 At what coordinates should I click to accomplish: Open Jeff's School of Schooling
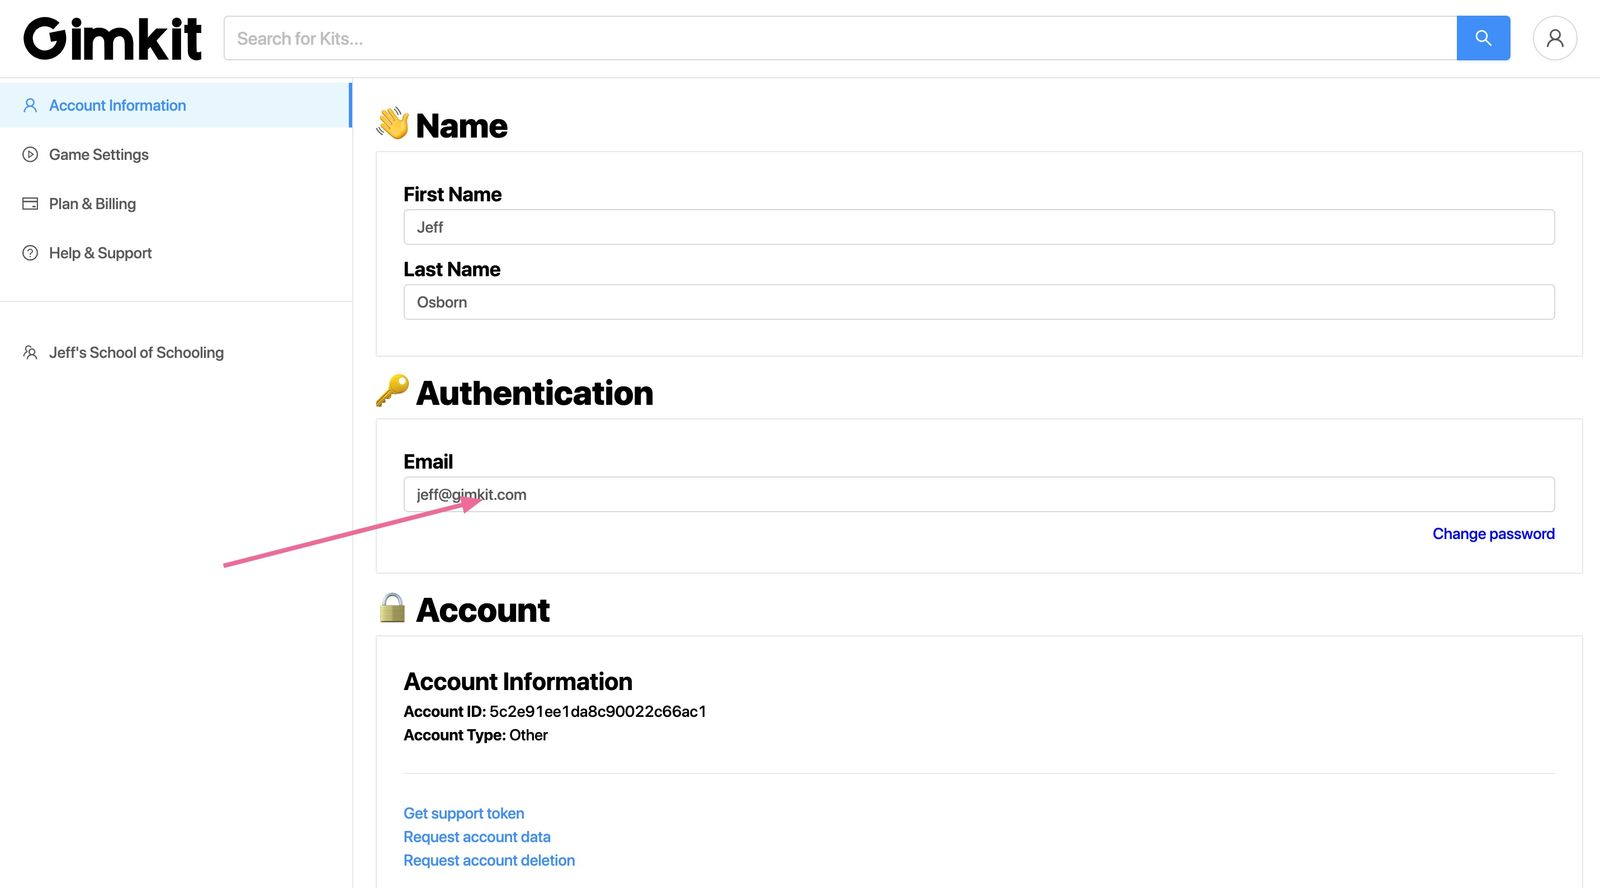[x=175, y=352]
